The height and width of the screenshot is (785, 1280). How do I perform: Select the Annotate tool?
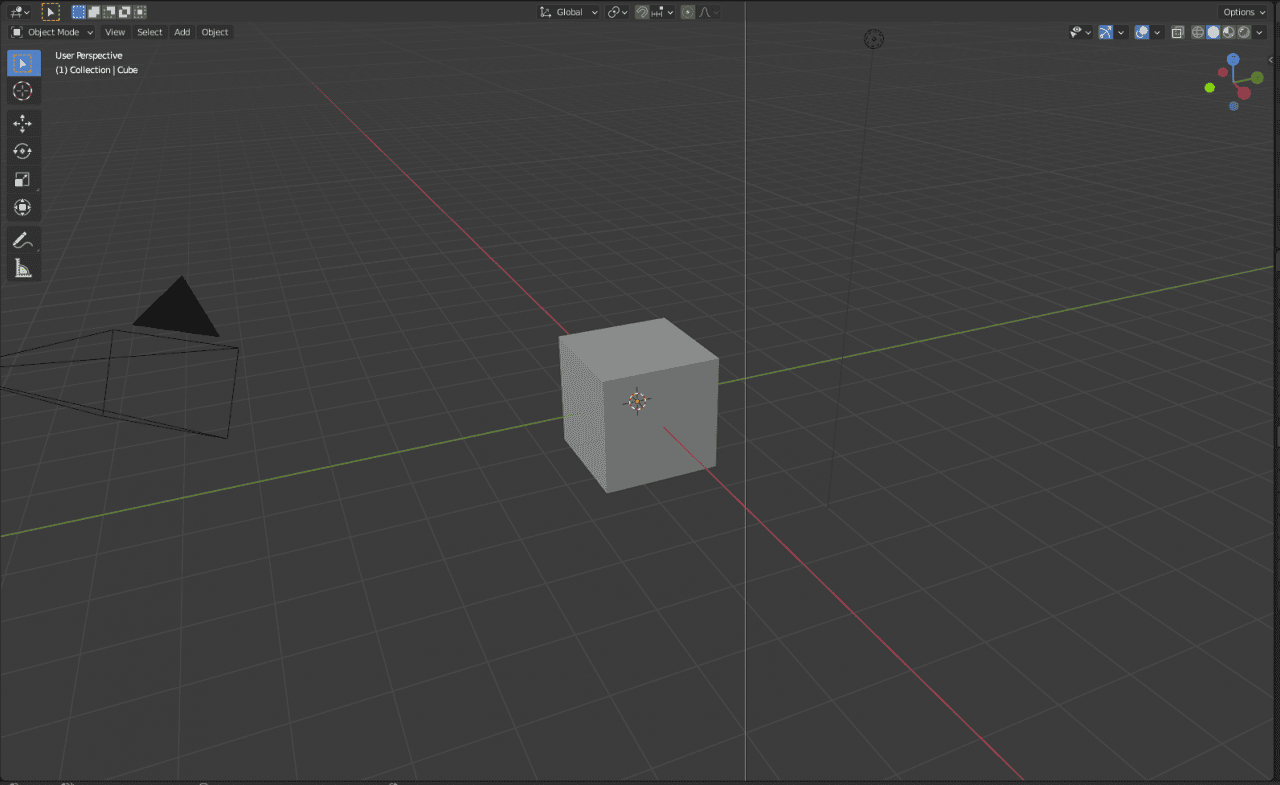(23, 240)
